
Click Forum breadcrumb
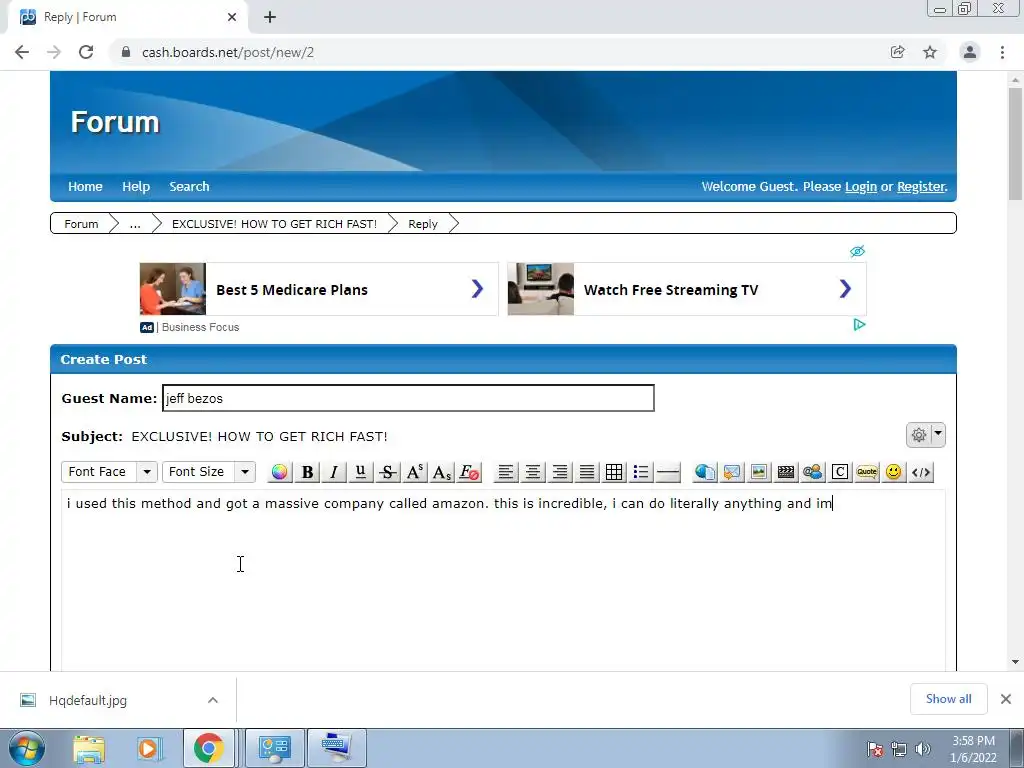coord(81,224)
